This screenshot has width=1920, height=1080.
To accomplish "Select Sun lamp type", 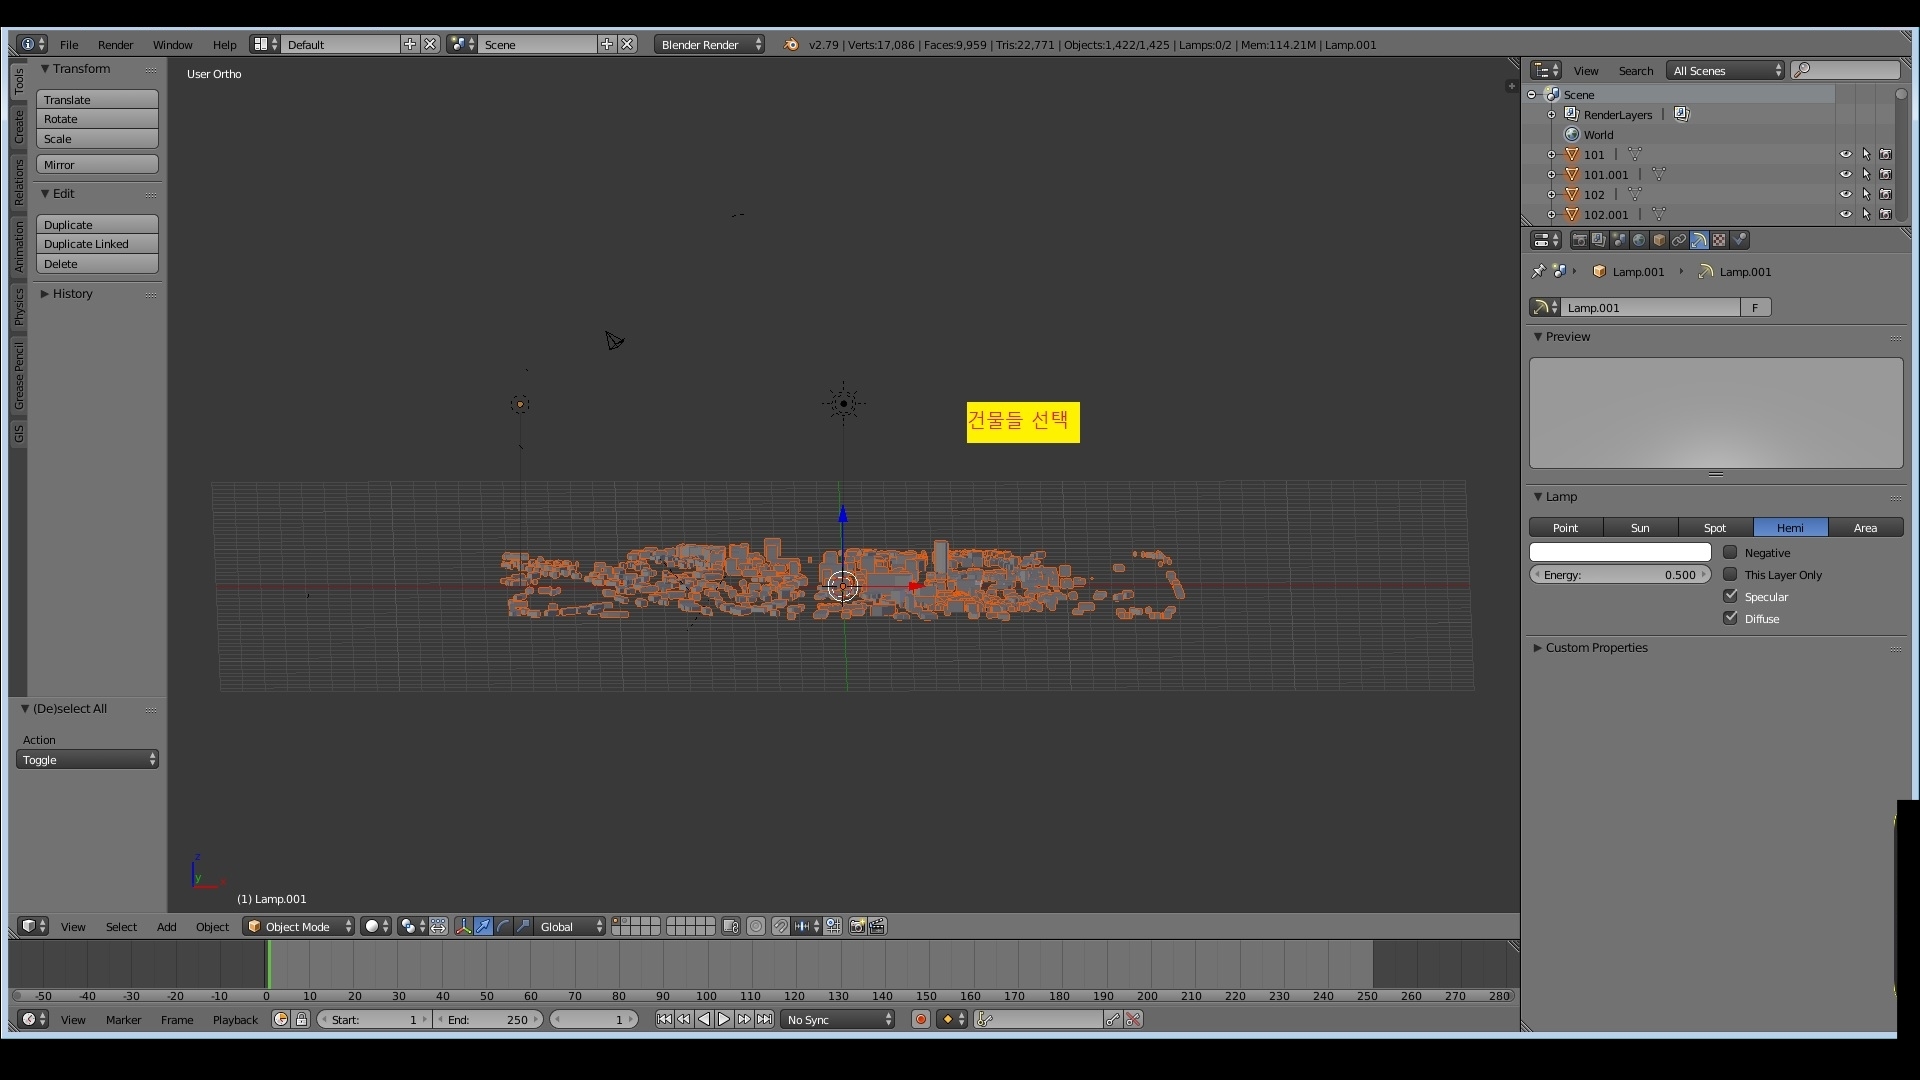I will (1640, 527).
